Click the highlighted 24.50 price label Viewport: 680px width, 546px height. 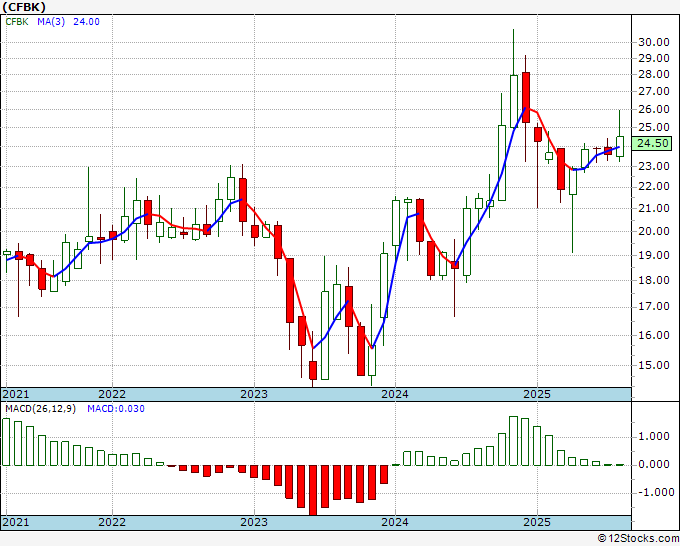tap(652, 143)
